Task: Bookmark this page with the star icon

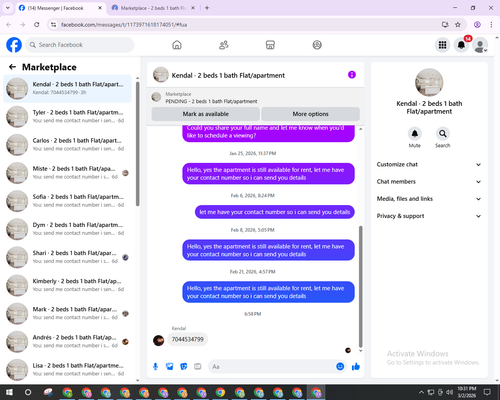Action: point(458,25)
